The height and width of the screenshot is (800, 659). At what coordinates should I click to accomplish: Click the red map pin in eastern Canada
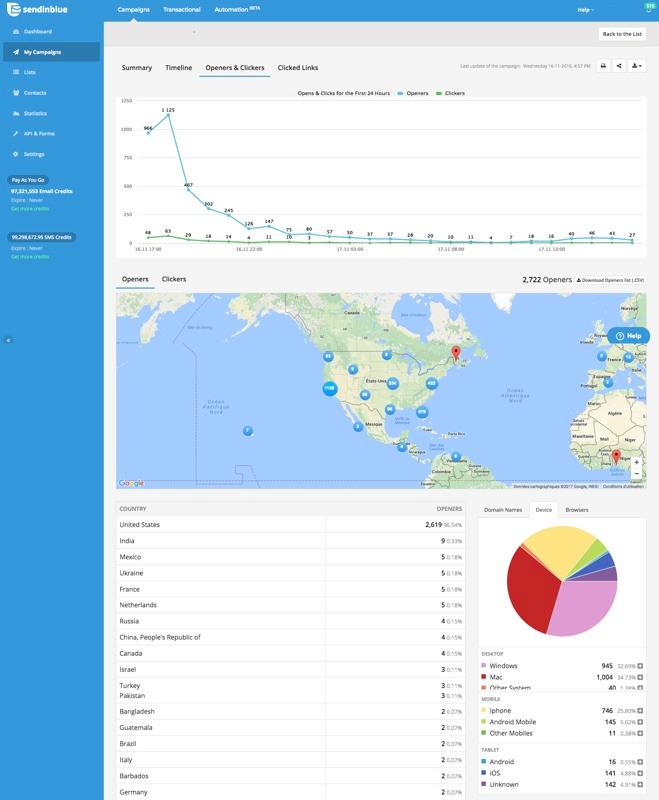point(455,353)
